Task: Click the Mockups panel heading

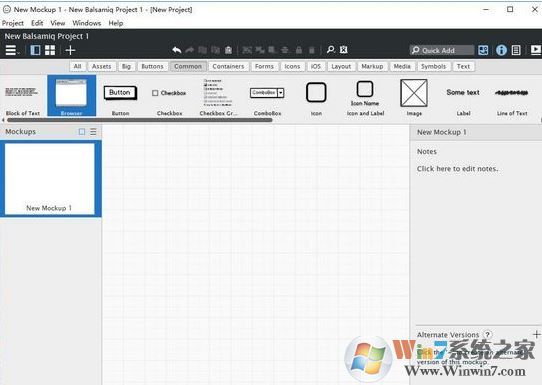Action: pyautogui.click(x=20, y=132)
